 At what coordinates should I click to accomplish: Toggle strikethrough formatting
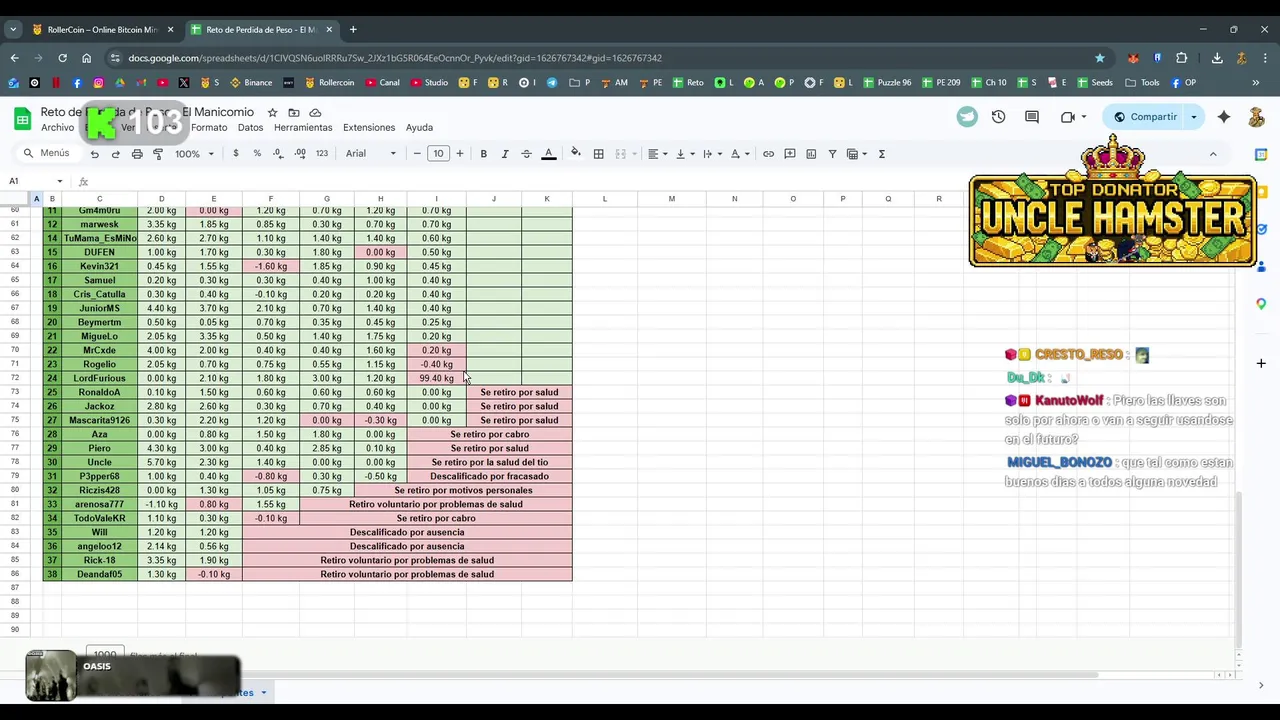[526, 154]
